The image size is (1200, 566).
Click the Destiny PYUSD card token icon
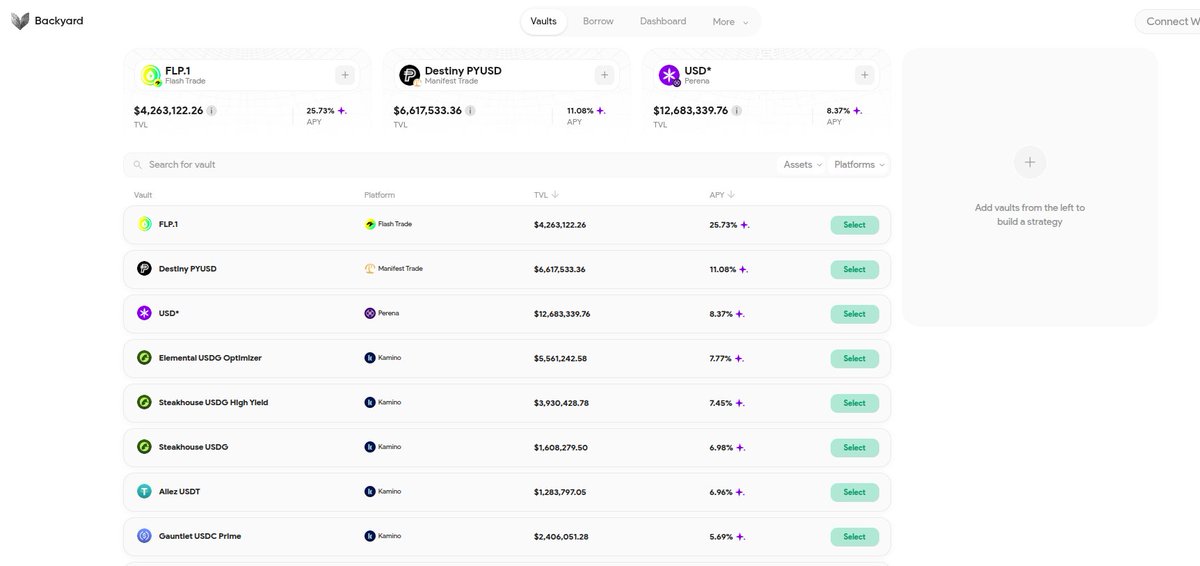(410, 75)
